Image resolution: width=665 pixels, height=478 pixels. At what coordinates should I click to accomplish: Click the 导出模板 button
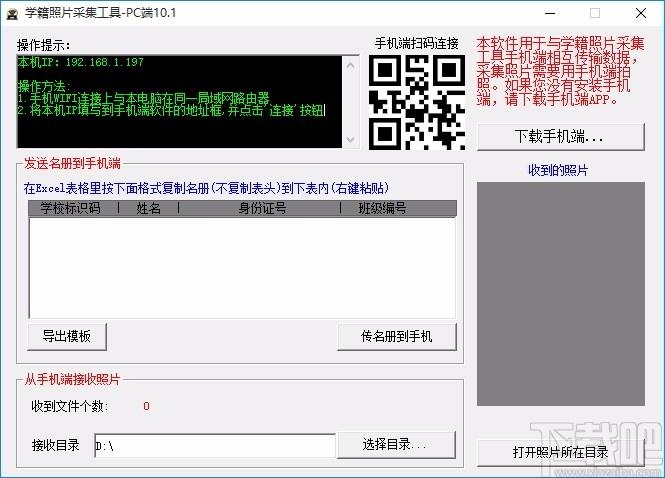click(x=67, y=336)
